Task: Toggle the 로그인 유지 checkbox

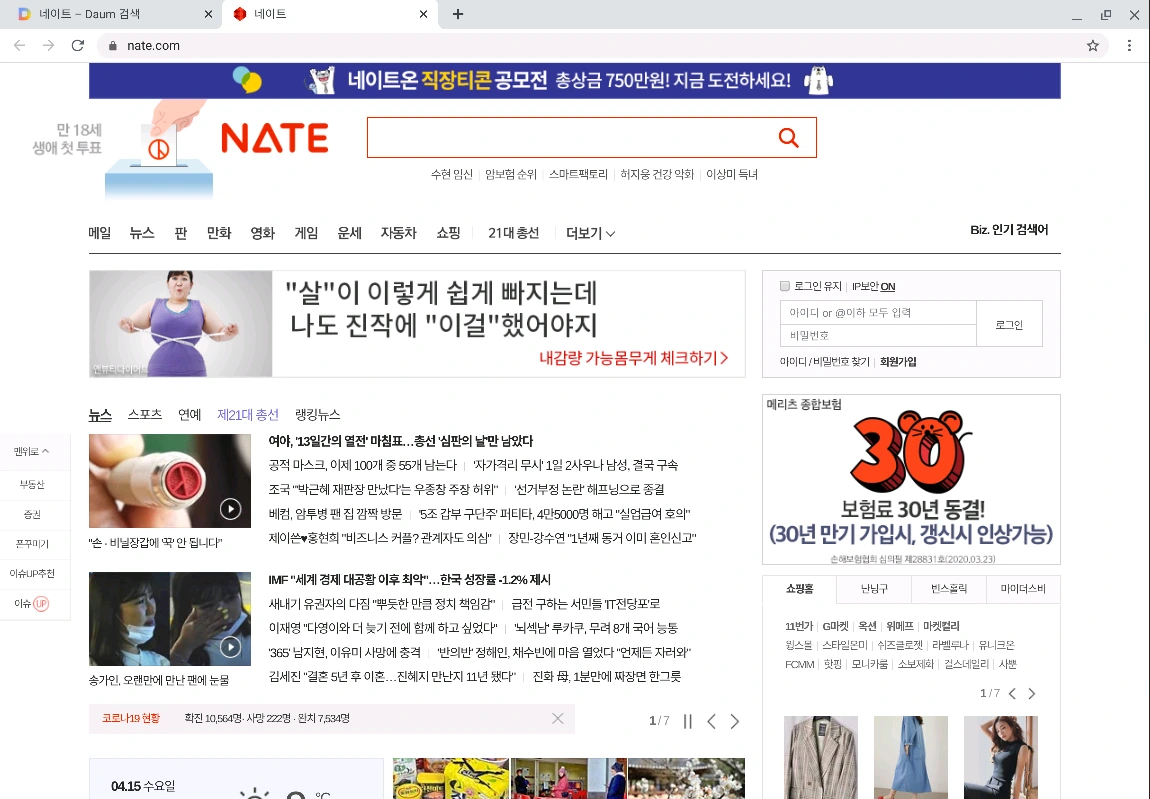Action: pyautogui.click(x=785, y=286)
